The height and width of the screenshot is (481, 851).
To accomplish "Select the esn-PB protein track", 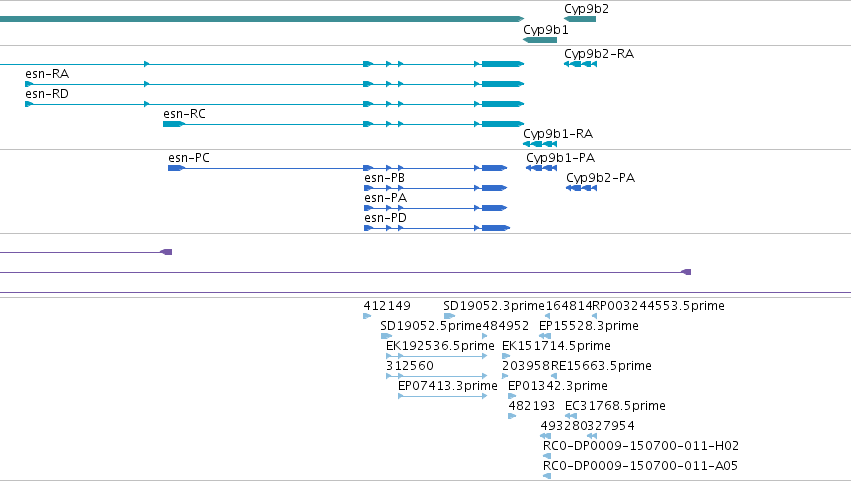I will tap(435, 188).
